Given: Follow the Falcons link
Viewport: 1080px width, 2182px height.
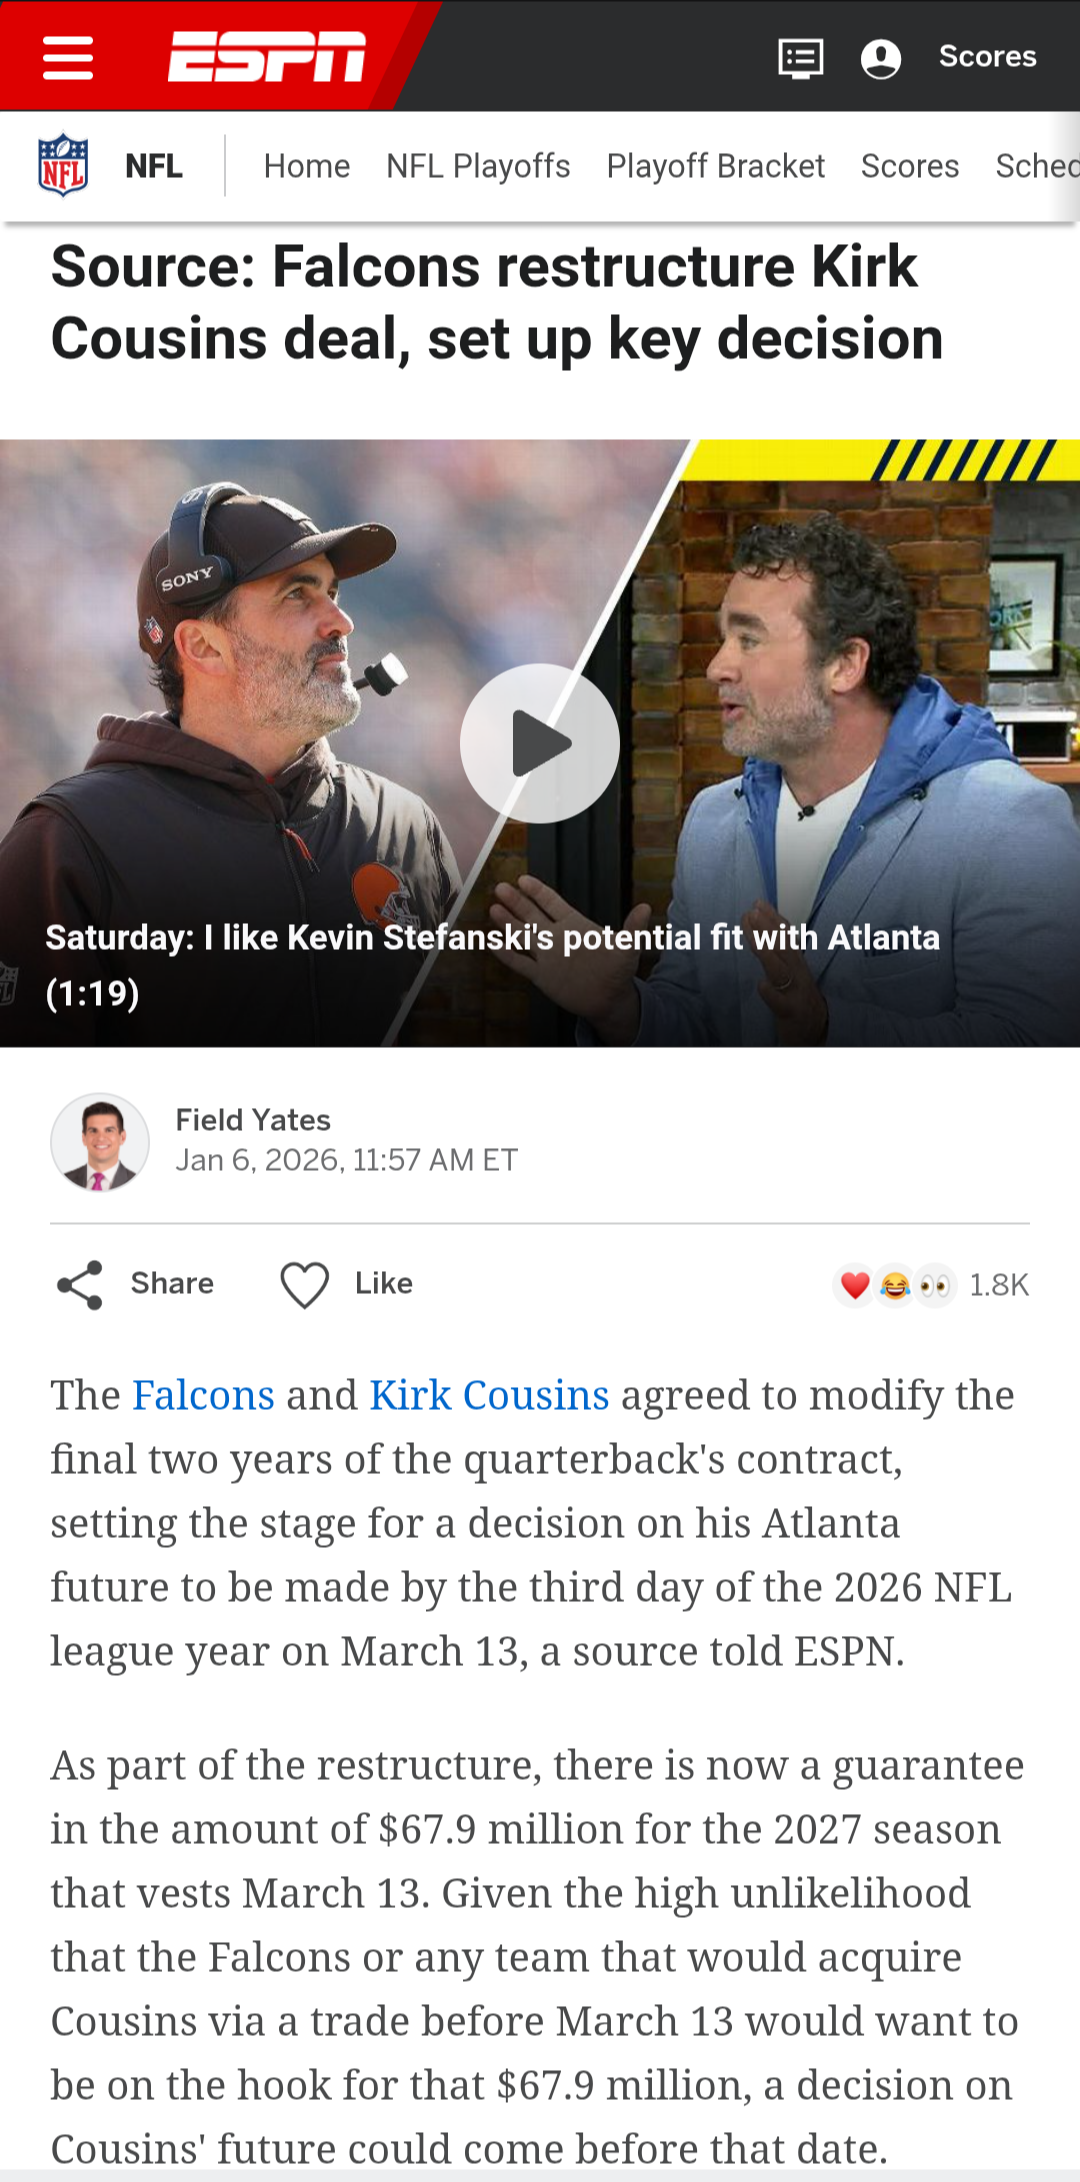Looking at the screenshot, I should point(203,1395).
